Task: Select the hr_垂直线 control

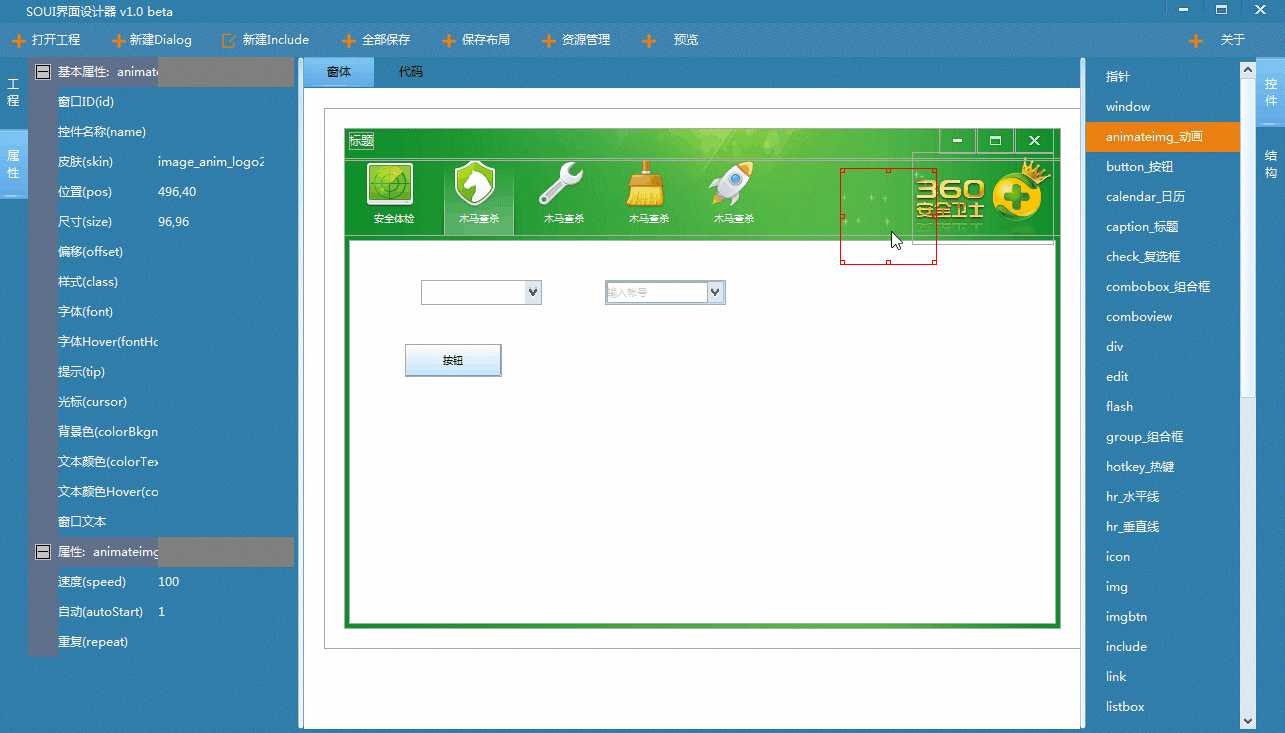Action: click(x=1162, y=527)
